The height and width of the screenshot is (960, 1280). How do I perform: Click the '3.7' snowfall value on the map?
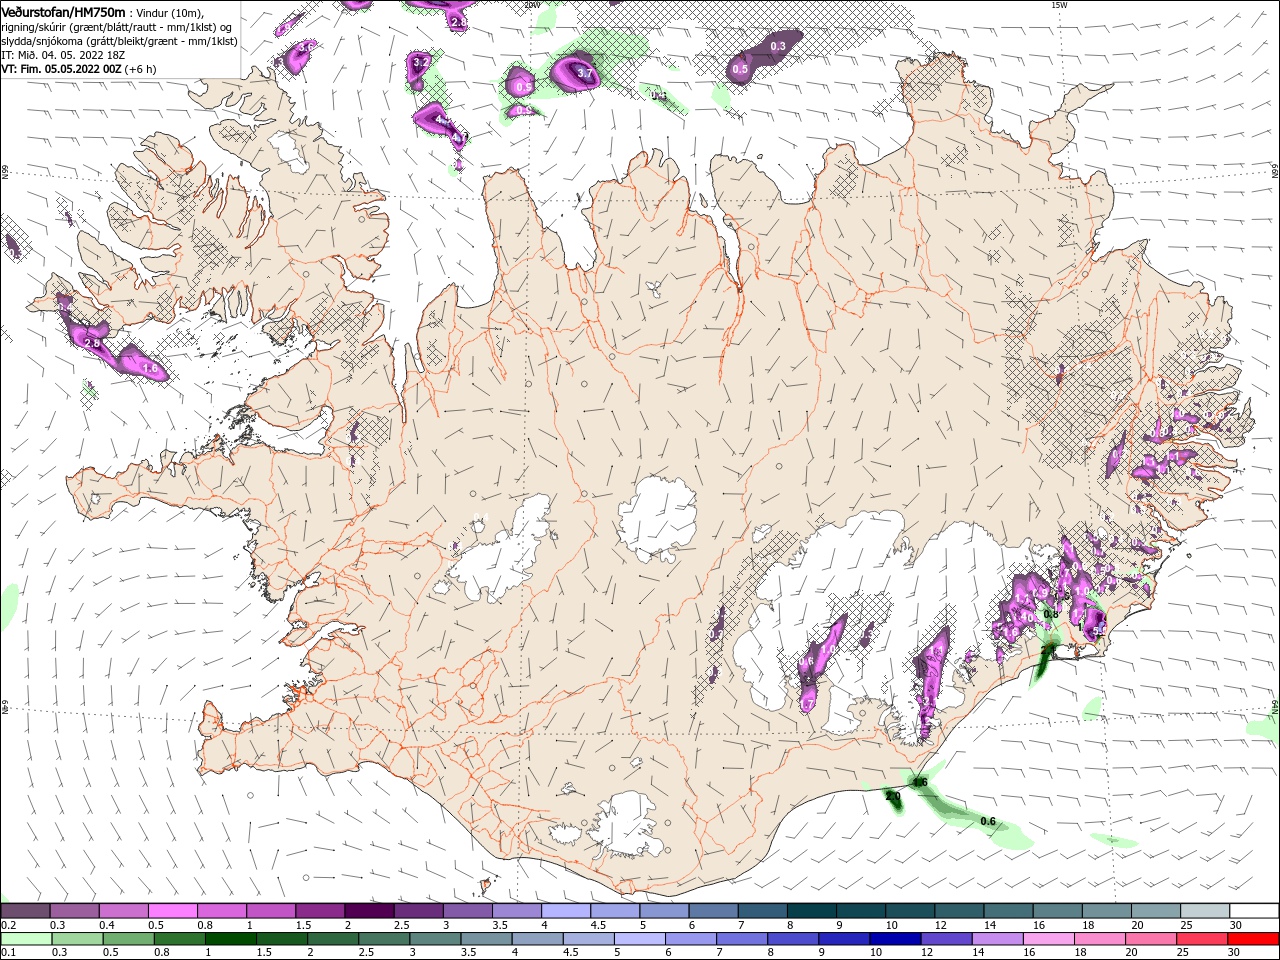click(585, 74)
